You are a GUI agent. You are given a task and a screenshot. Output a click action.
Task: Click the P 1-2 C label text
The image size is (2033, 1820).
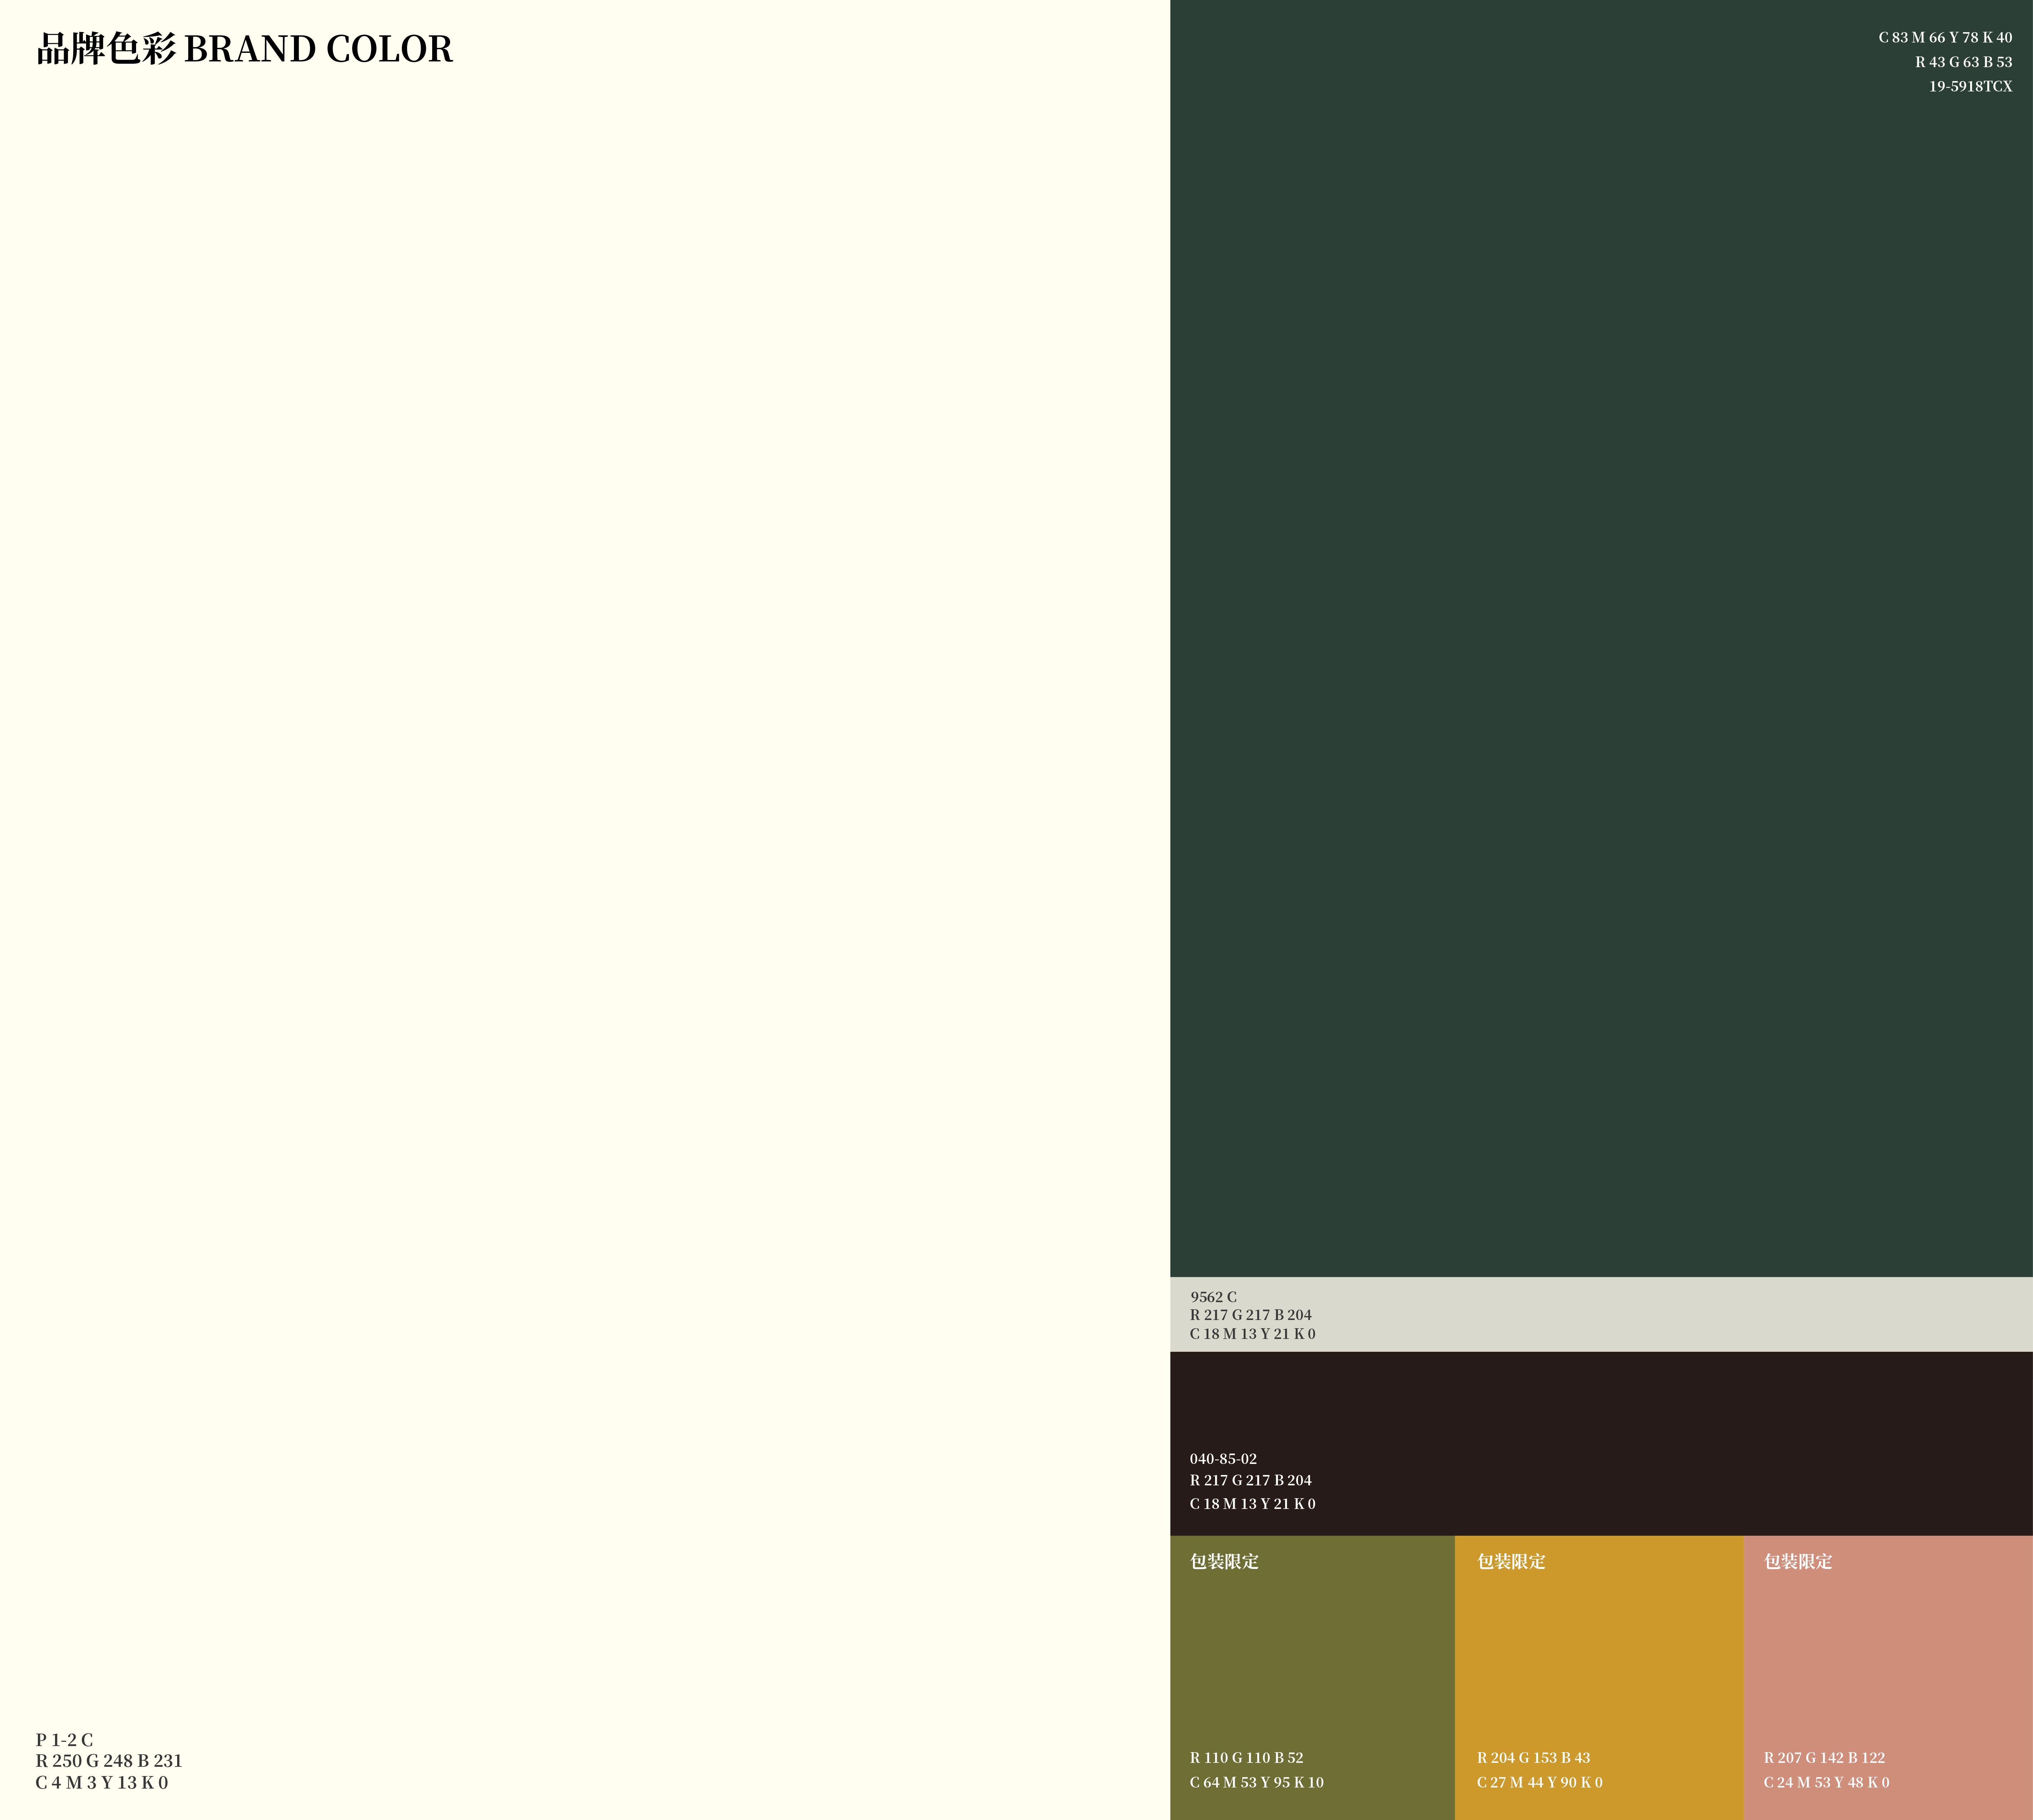(64, 1740)
